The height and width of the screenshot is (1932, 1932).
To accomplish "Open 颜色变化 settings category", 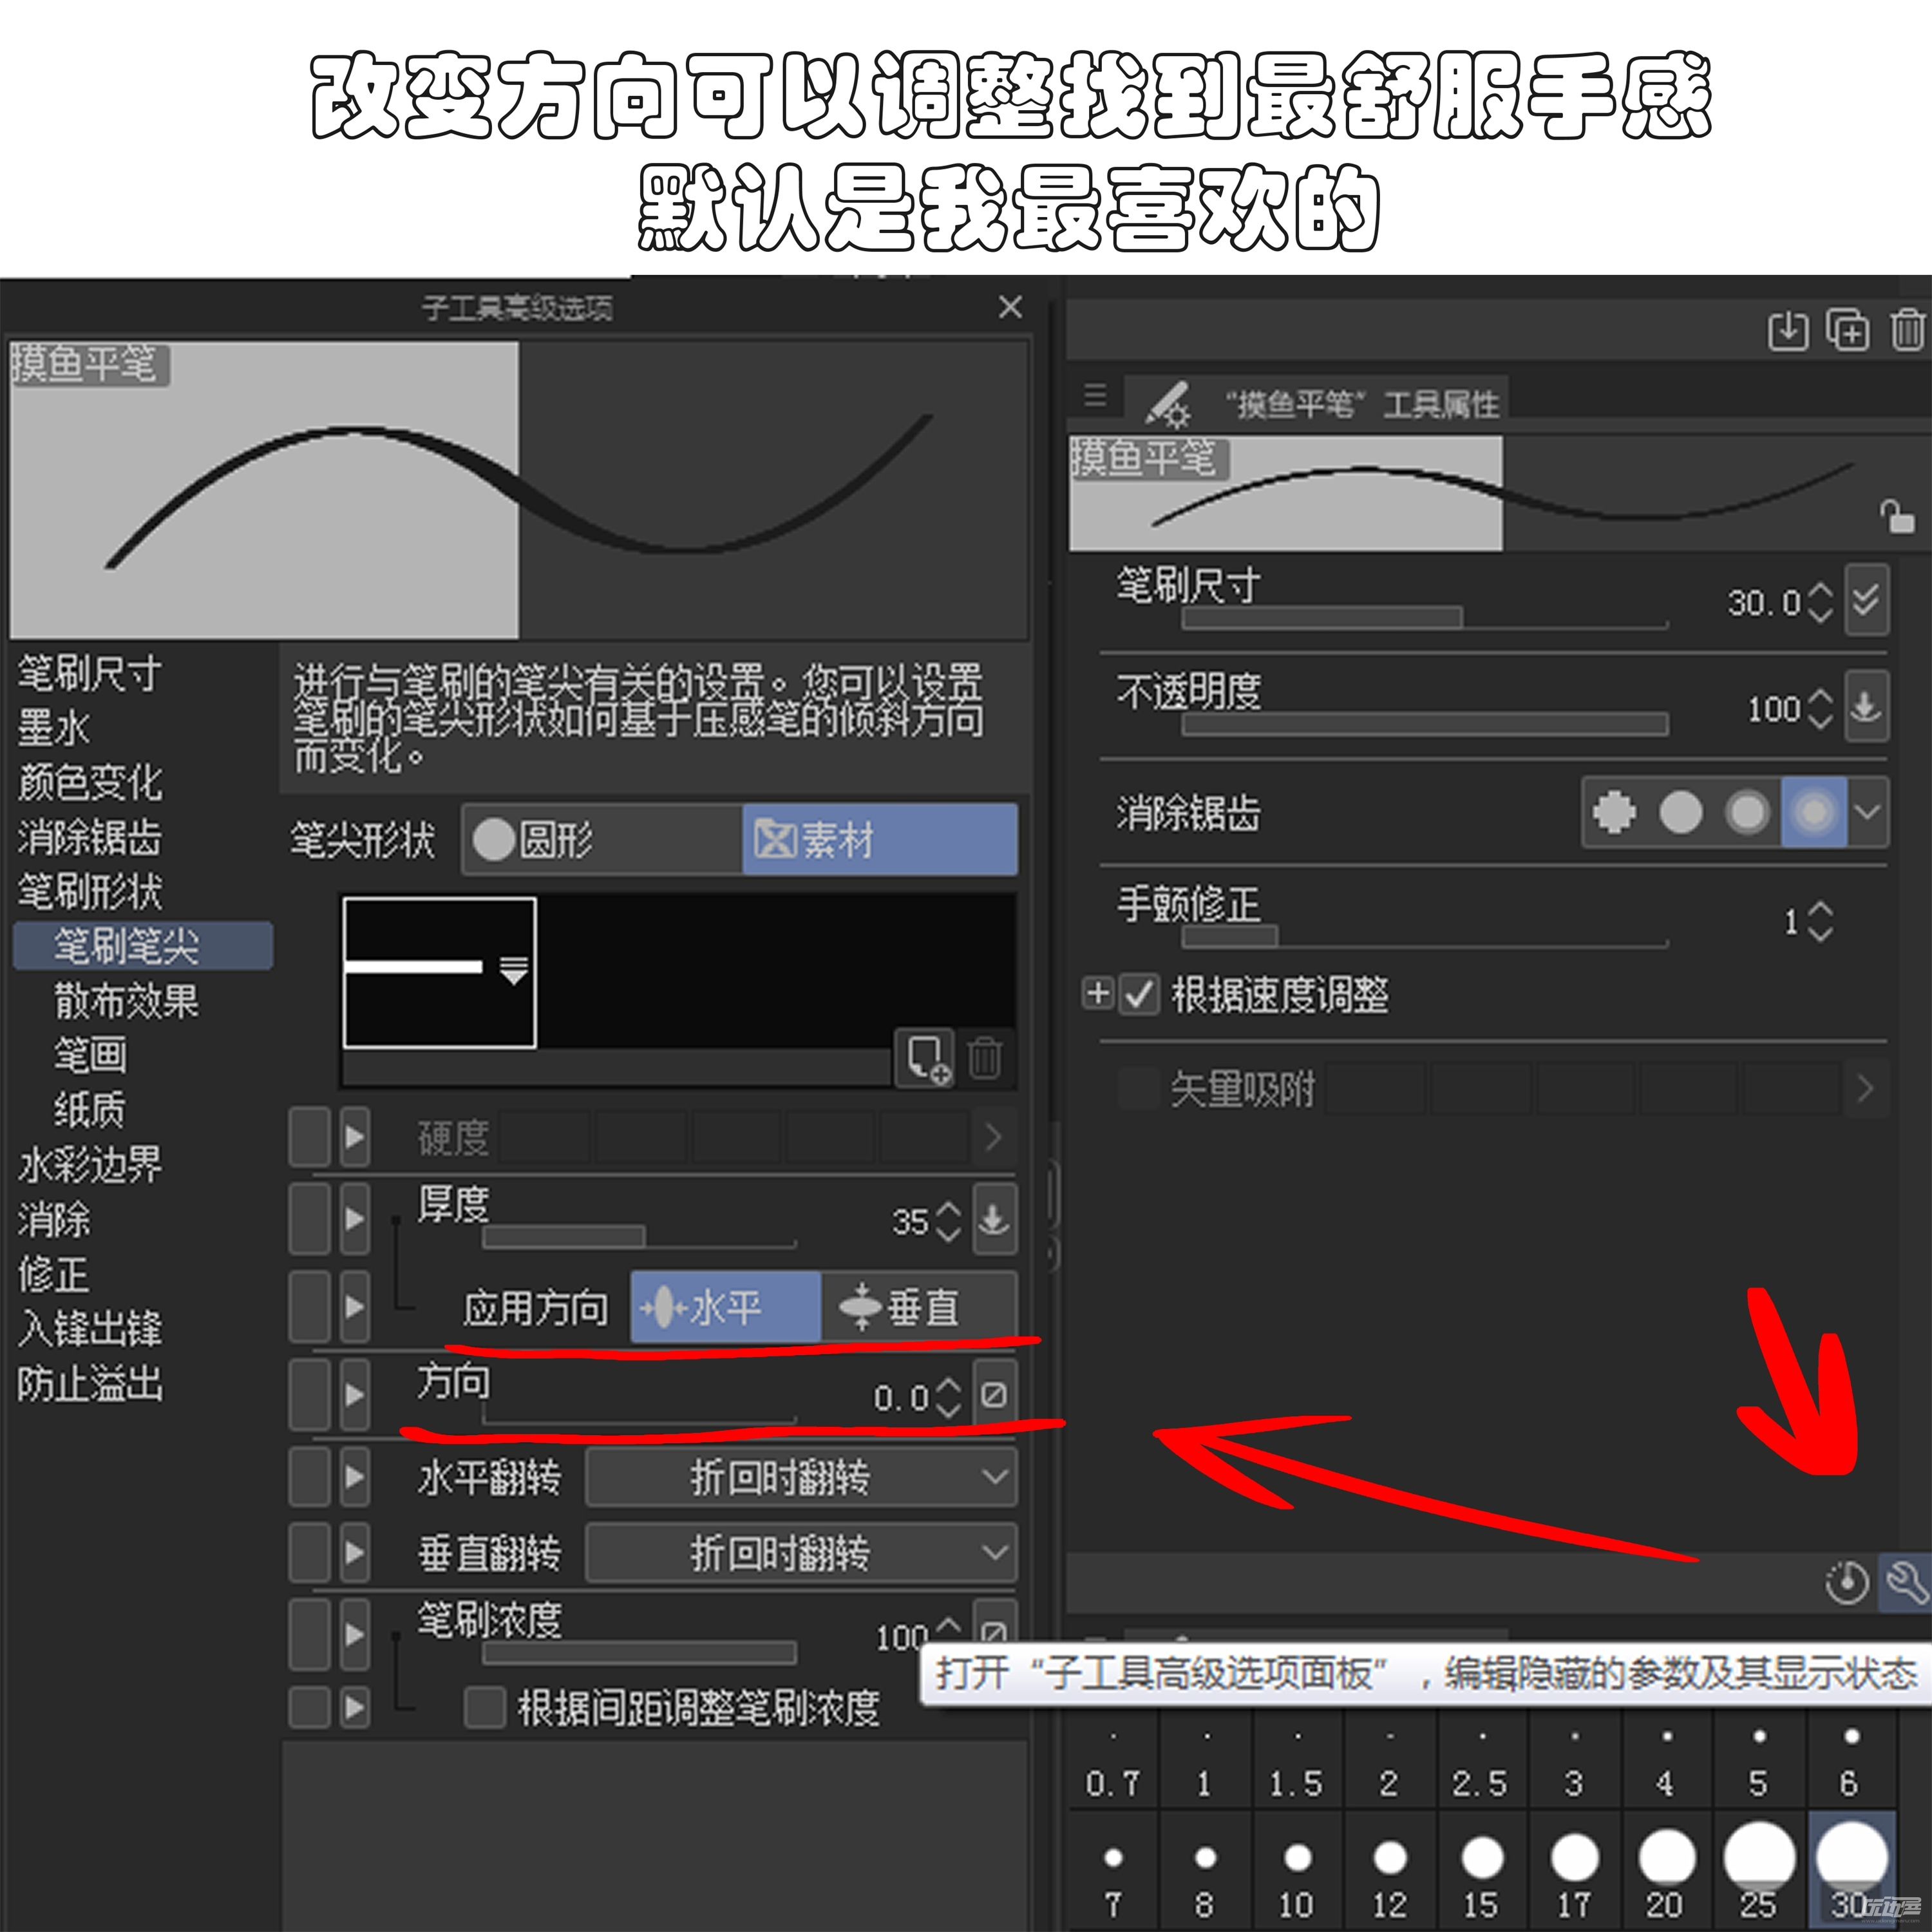I will tap(90, 782).
